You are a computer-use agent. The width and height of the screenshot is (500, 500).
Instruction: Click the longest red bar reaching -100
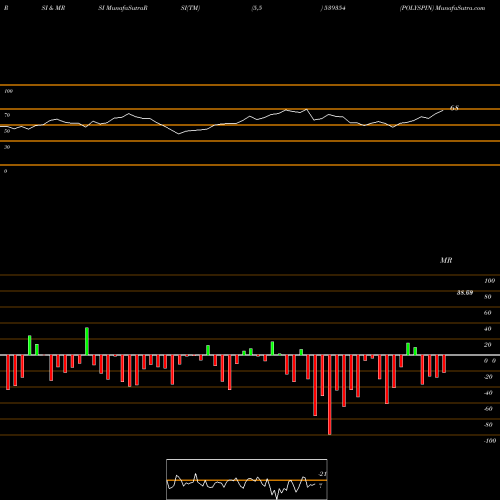point(330,395)
